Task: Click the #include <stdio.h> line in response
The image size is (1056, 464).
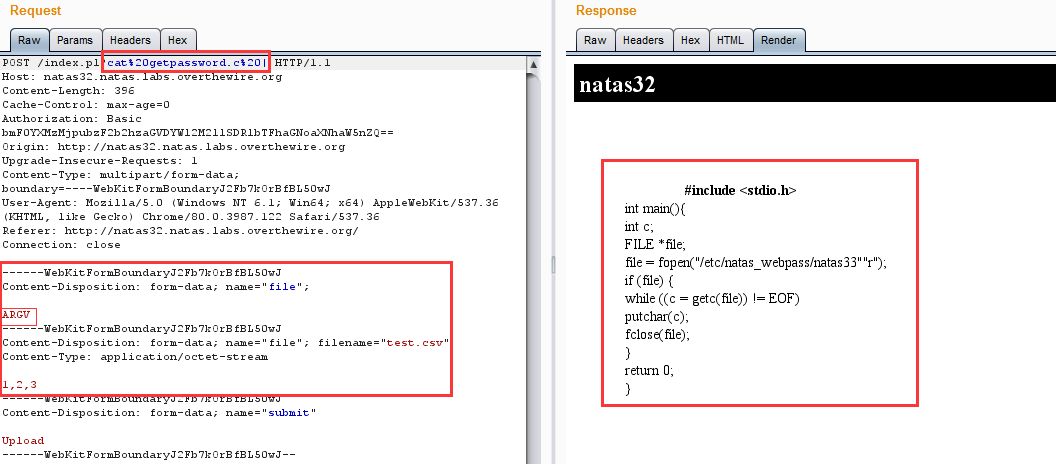Action: tap(740, 190)
